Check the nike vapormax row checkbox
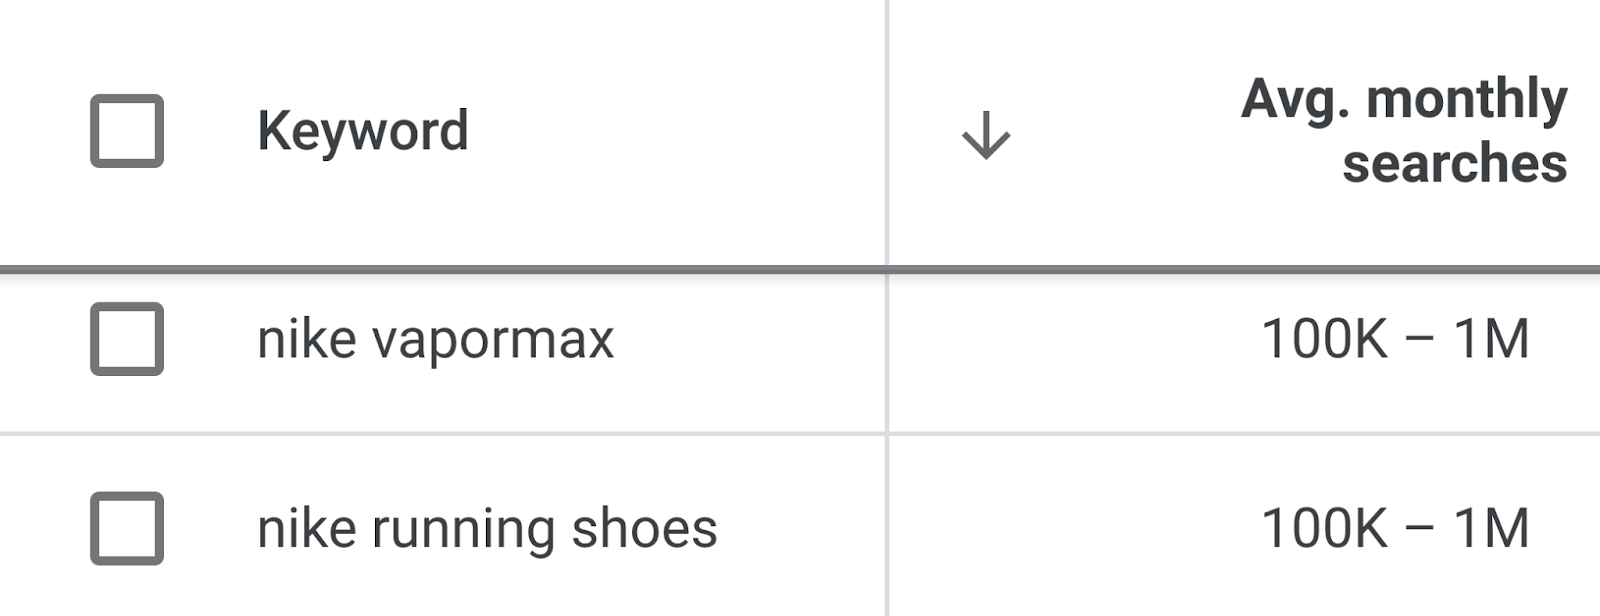 pos(127,339)
